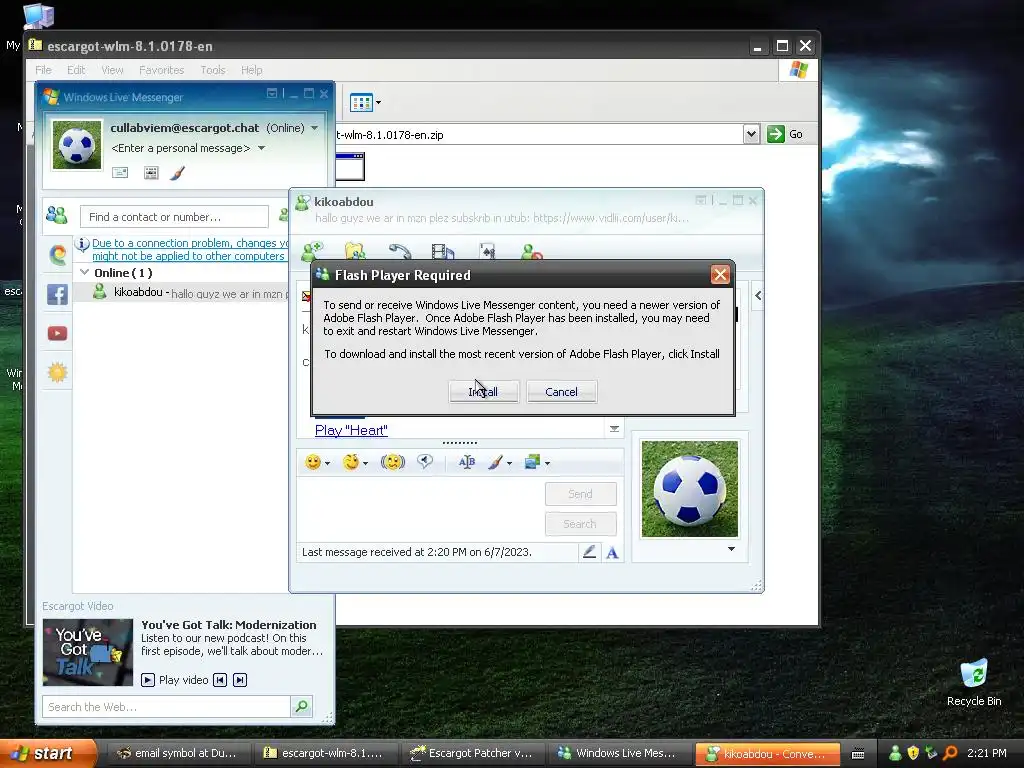
Task: Collapse the side panel with arrow
Action: coord(758,296)
